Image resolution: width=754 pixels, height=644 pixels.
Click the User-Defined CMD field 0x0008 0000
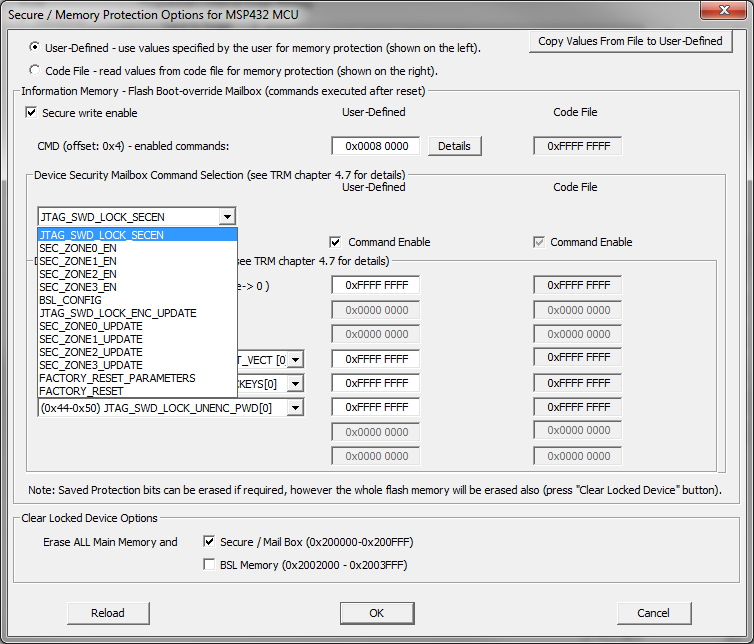coord(376,146)
